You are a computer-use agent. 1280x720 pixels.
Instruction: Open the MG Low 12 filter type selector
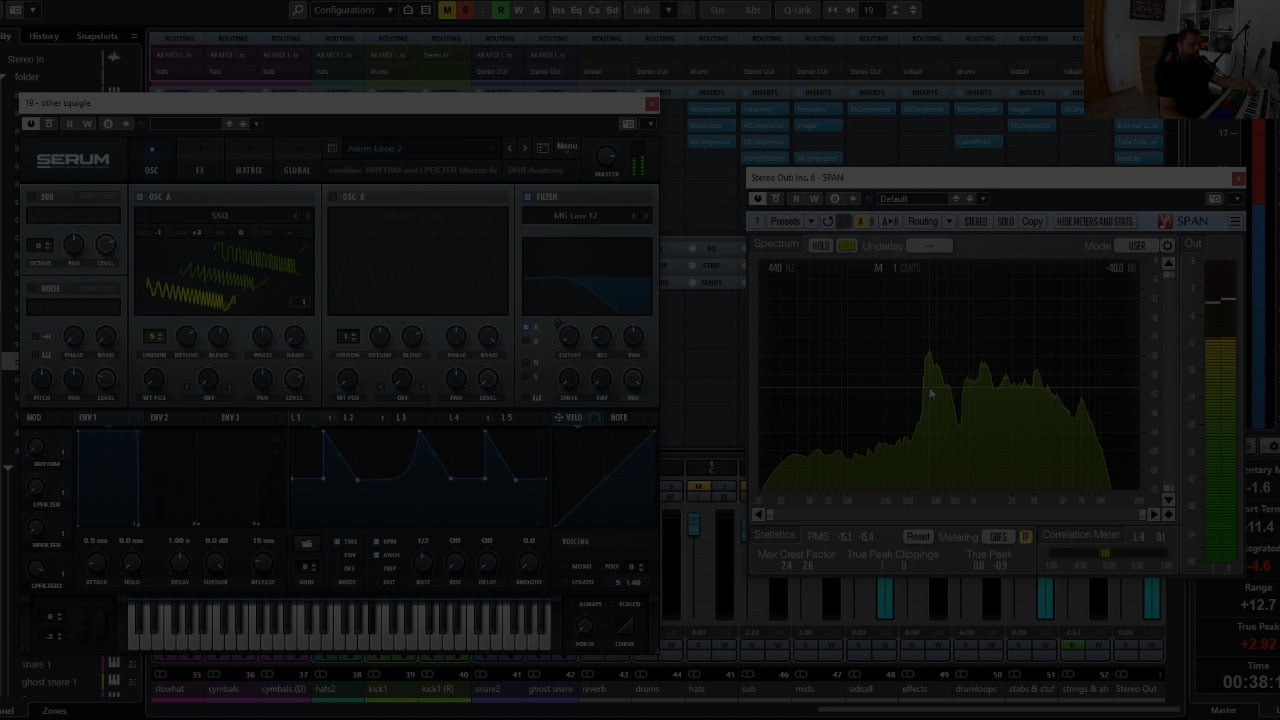576,216
